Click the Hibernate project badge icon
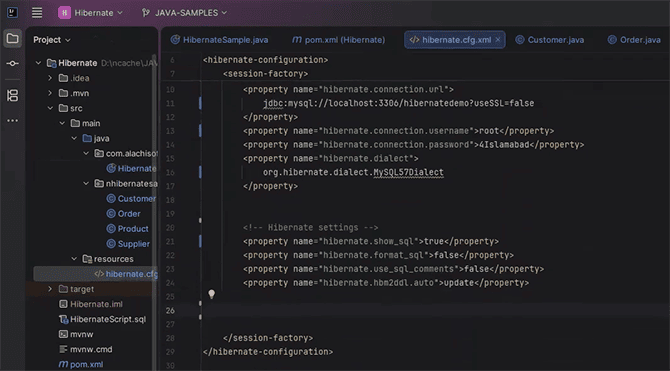This screenshot has width=670, height=371. (x=64, y=13)
